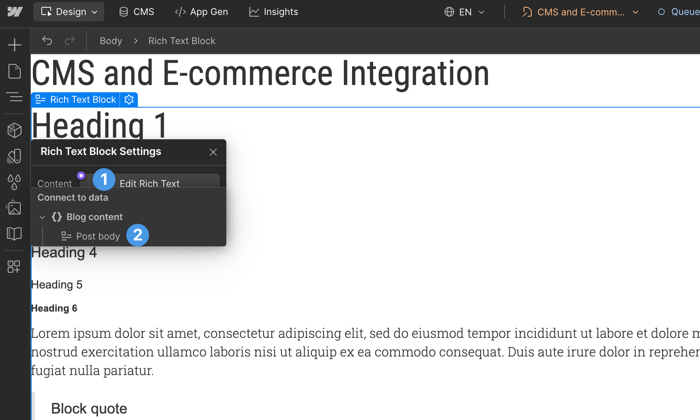Open the Assets image panel

point(14,208)
